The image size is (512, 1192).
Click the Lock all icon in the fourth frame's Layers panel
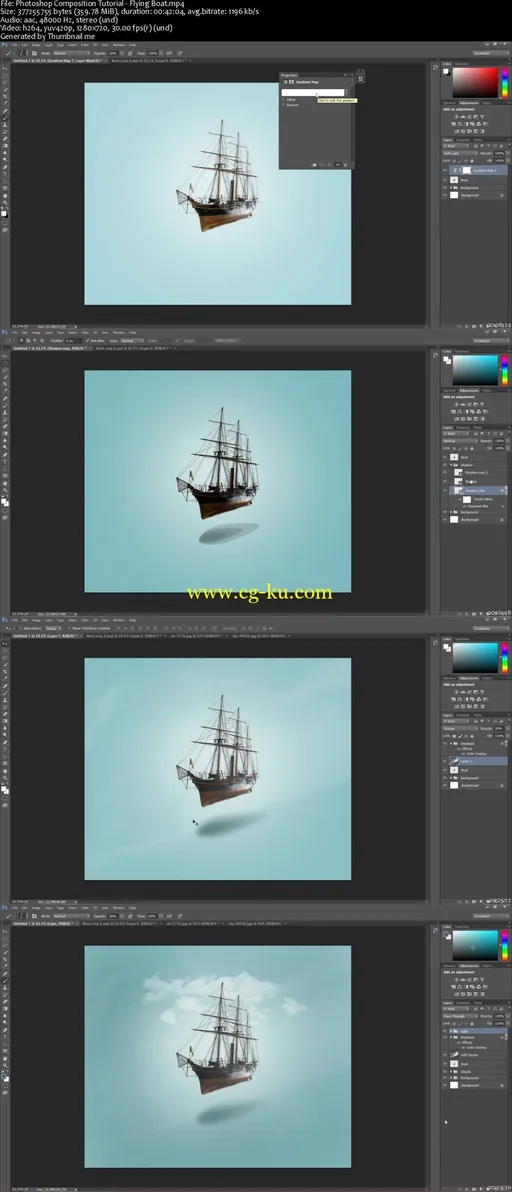472,1024
